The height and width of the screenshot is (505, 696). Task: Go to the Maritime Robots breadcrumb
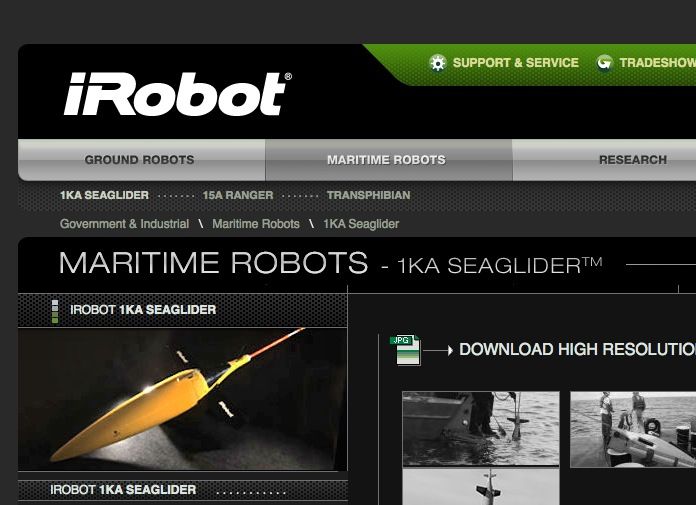[x=256, y=224]
